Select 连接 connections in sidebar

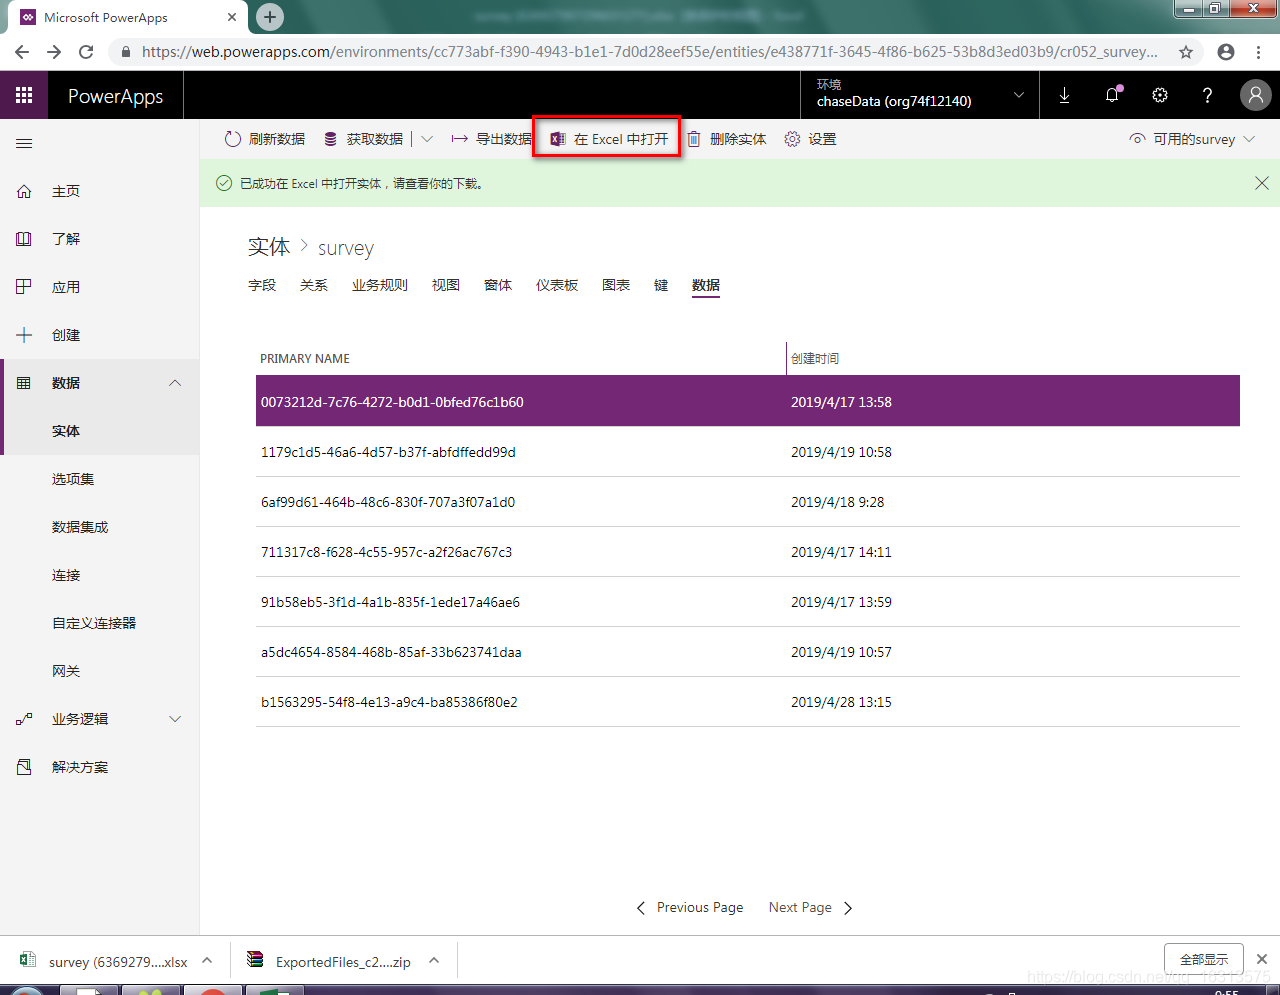[x=66, y=575]
